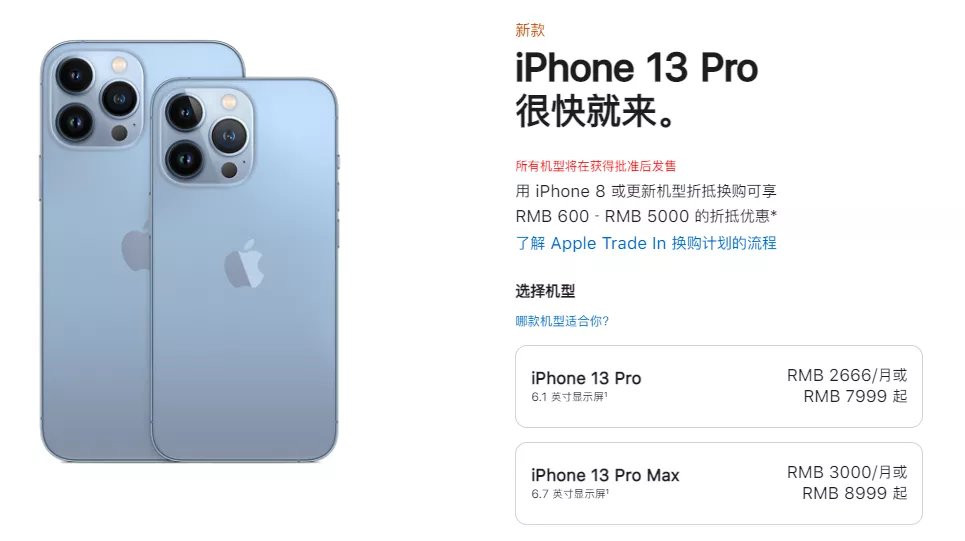Click the Apple logo on the larger rear phone
Viewport: 965px width, 541px height.
135,246
